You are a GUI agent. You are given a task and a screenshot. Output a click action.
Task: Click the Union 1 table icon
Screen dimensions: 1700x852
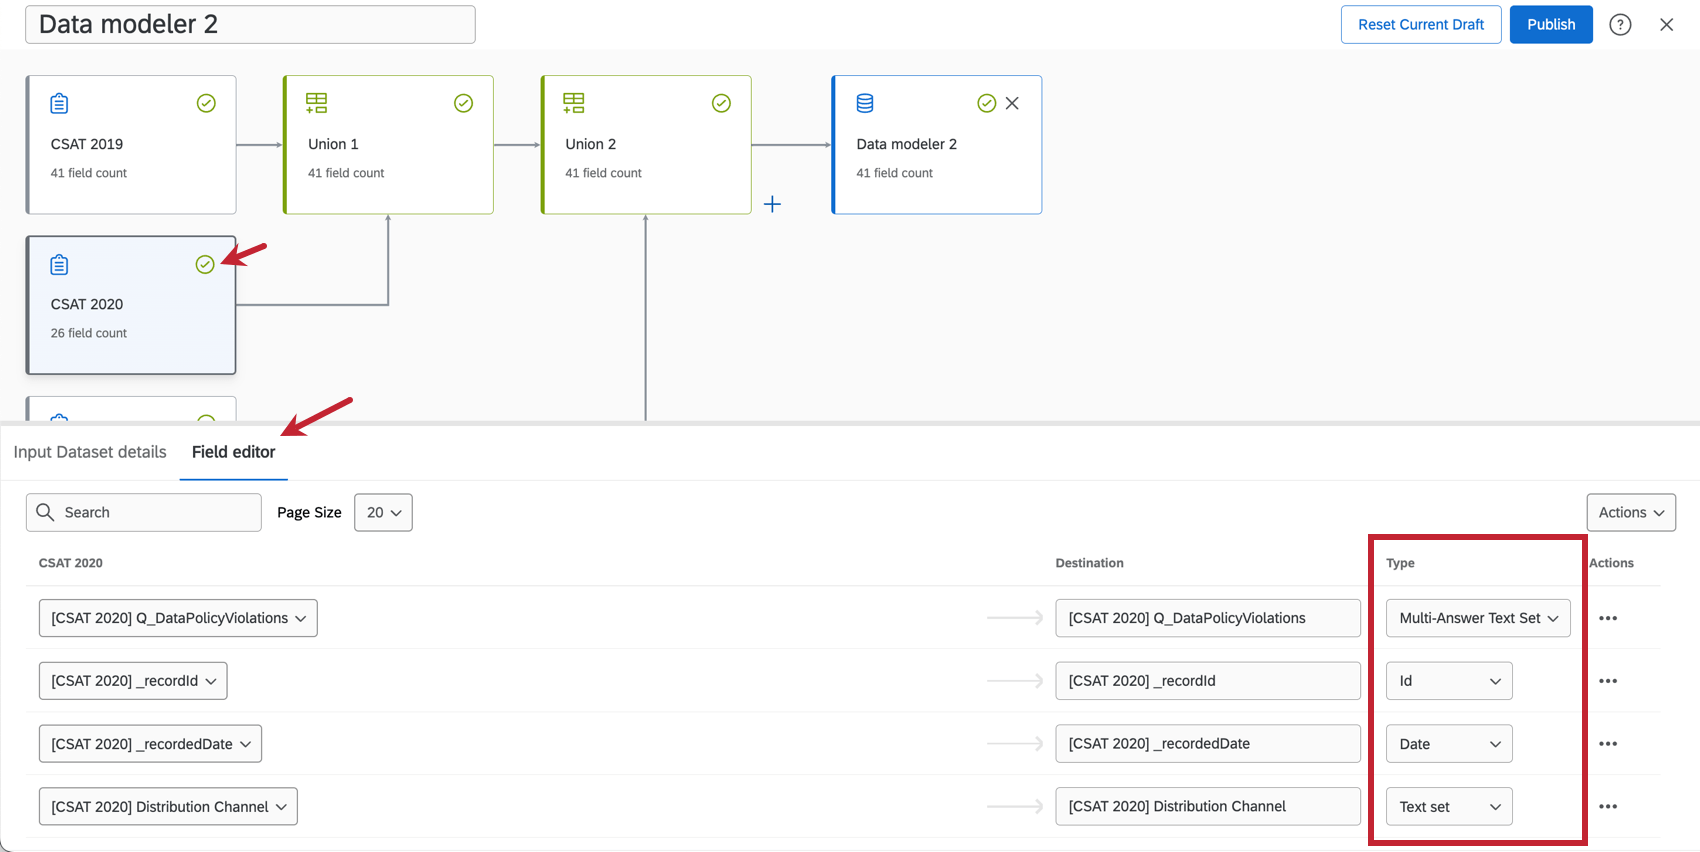pos(317,103)
